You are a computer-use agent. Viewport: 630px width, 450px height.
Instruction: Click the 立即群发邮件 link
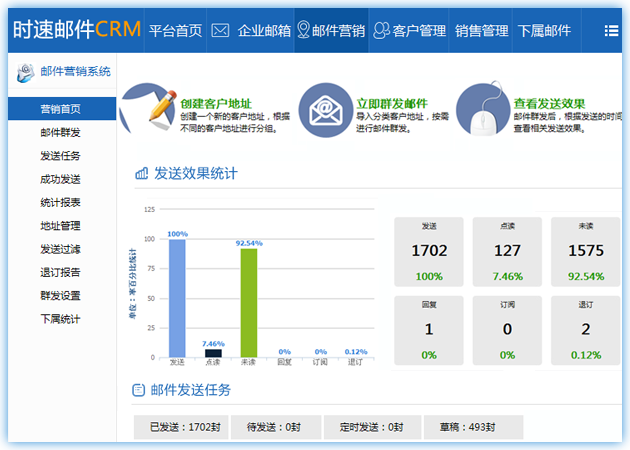[x=392, y=103]
